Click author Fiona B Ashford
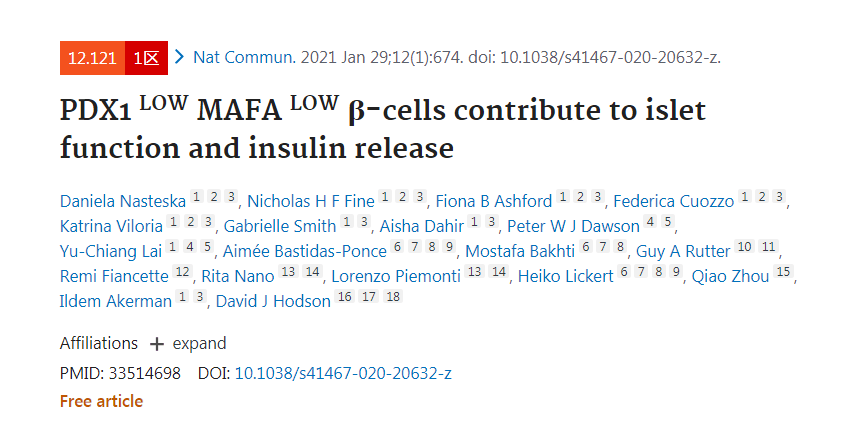845x438 pixels. coord(494,201)
